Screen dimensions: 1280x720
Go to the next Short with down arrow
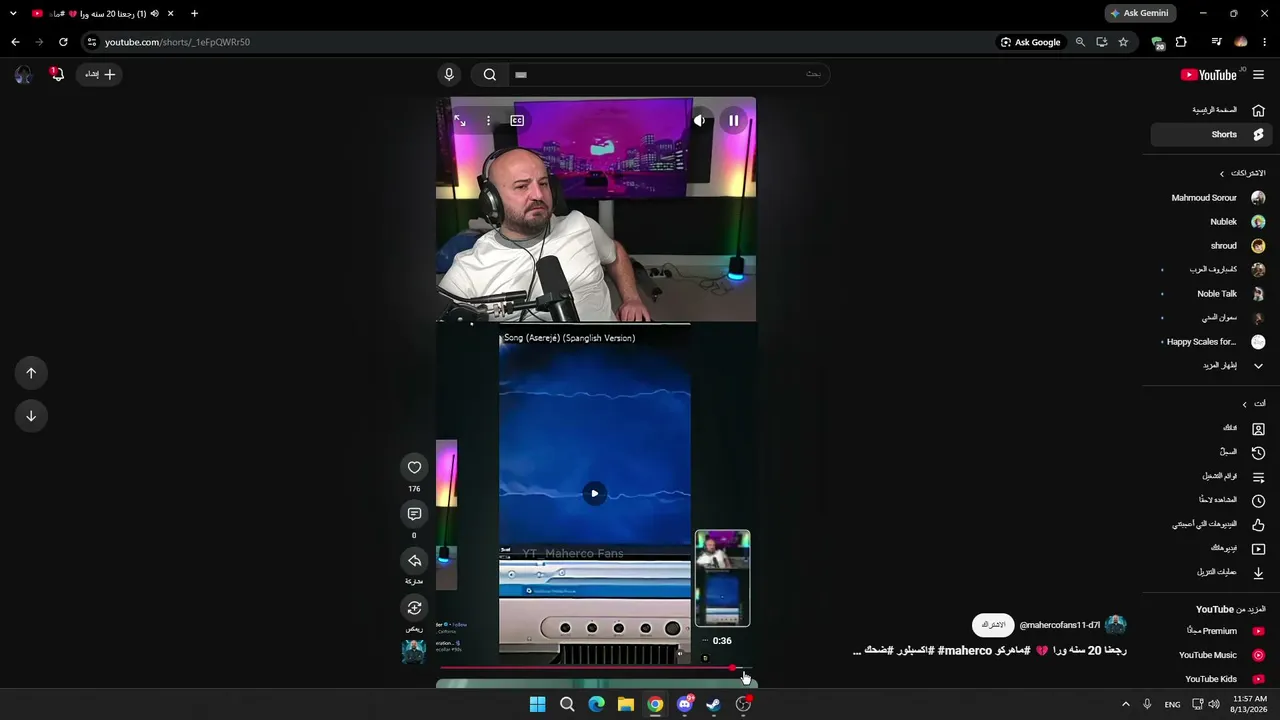(x=31, y=416)
